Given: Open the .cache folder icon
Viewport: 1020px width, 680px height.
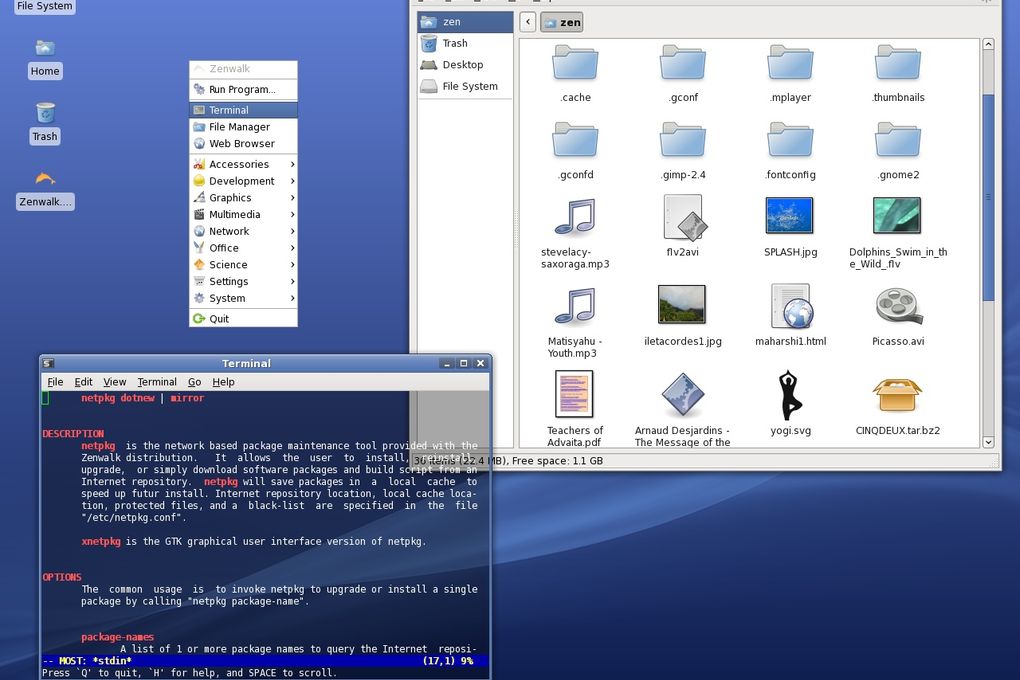Looking at the screenshot, I should coord(575,63).
